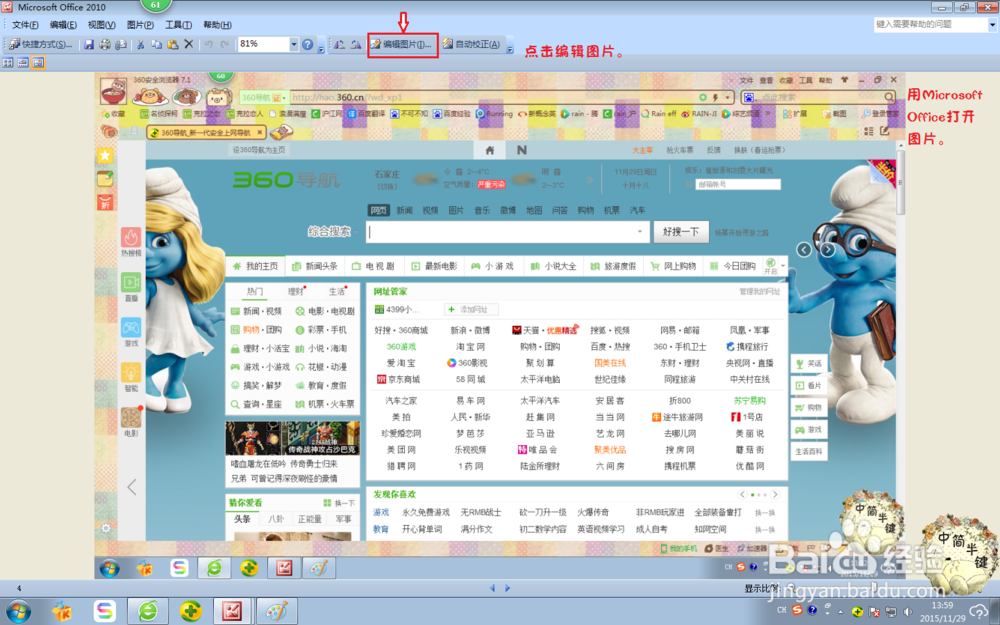Open Help with the blue question mark icon
Image resolution: width=1000 pixels, height=625 pixels.
307,45
